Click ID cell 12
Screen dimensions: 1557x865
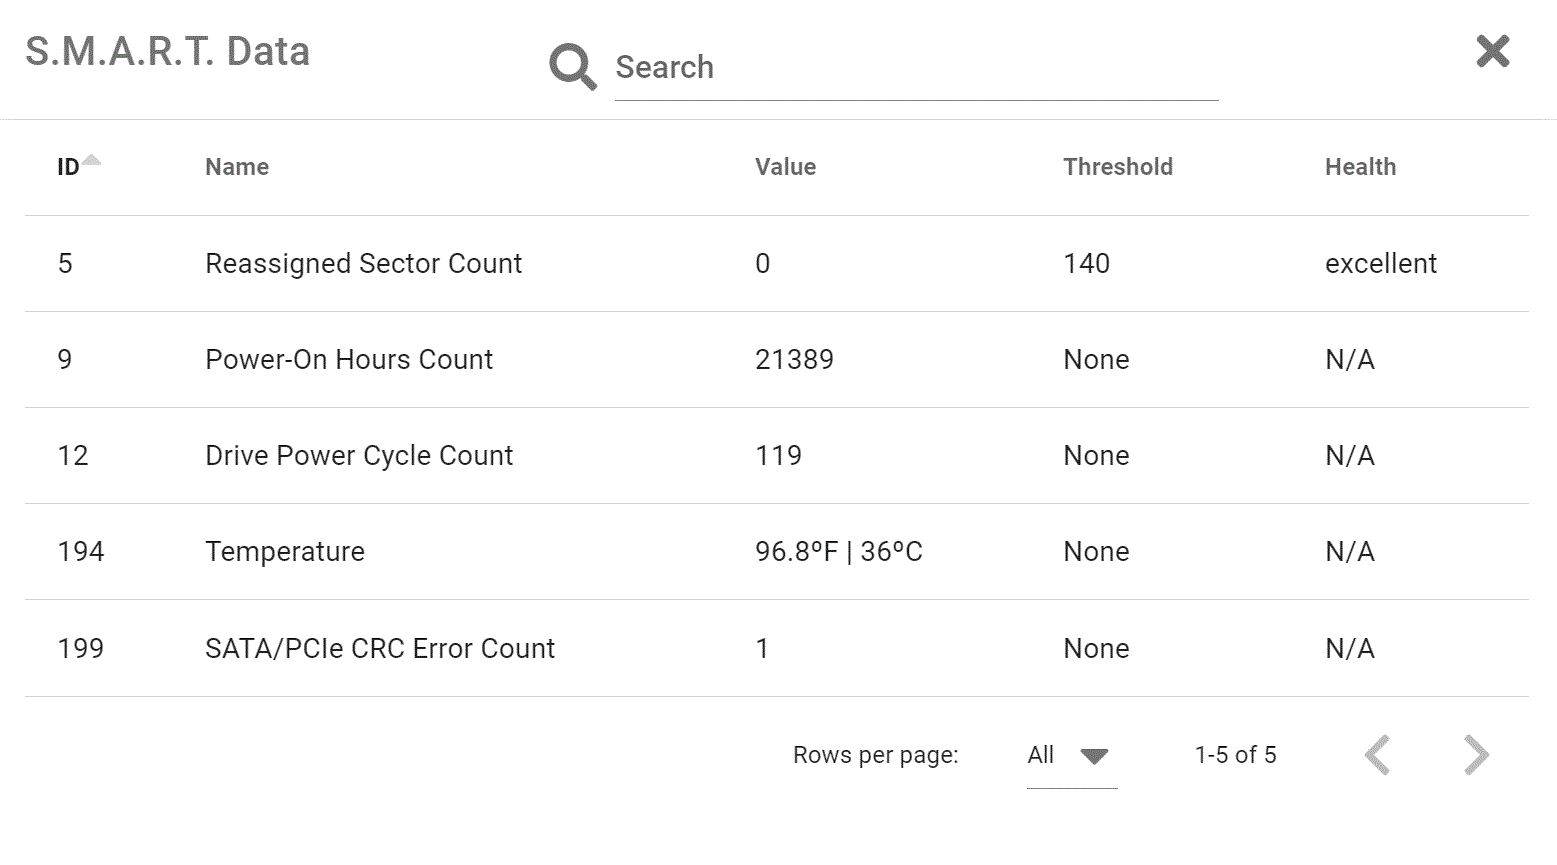click(x=73, y=456)
